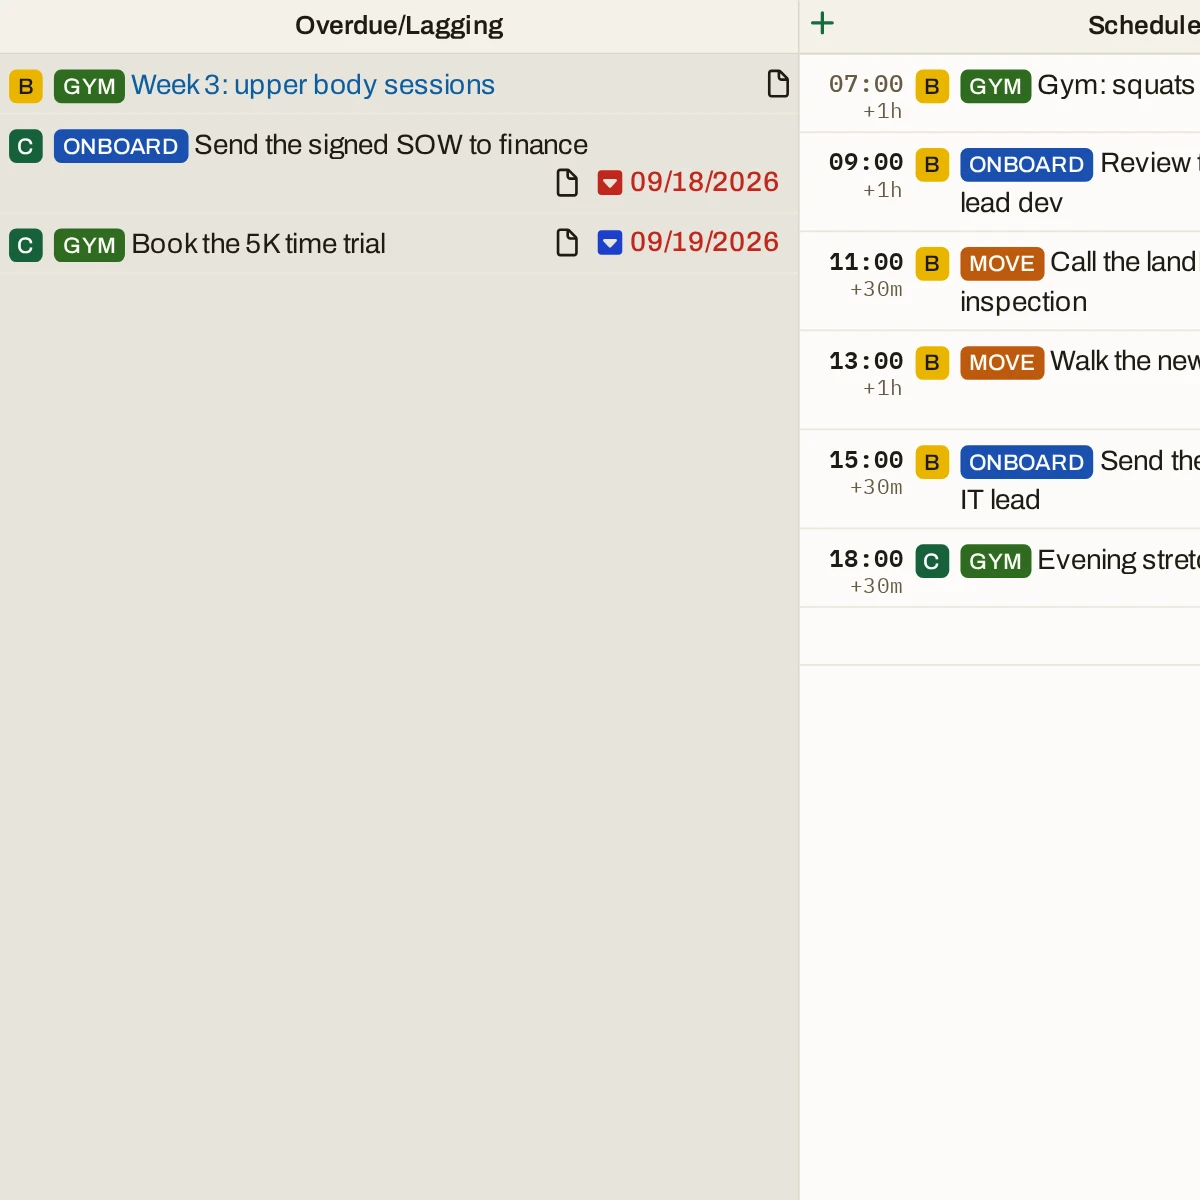Click priority B badge on the 09:00 entry

click(x=932, y=164)
